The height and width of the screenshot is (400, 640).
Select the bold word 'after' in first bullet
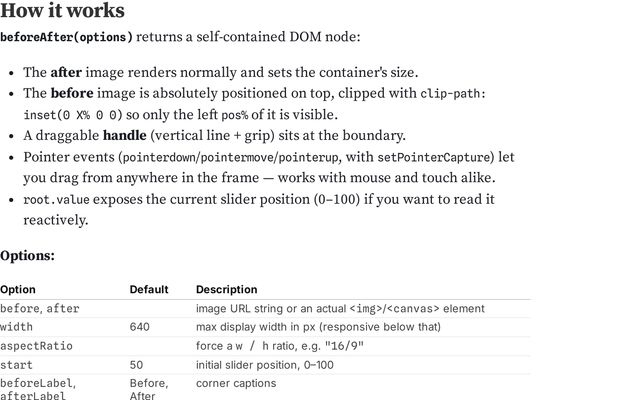[x=66, y=73]
